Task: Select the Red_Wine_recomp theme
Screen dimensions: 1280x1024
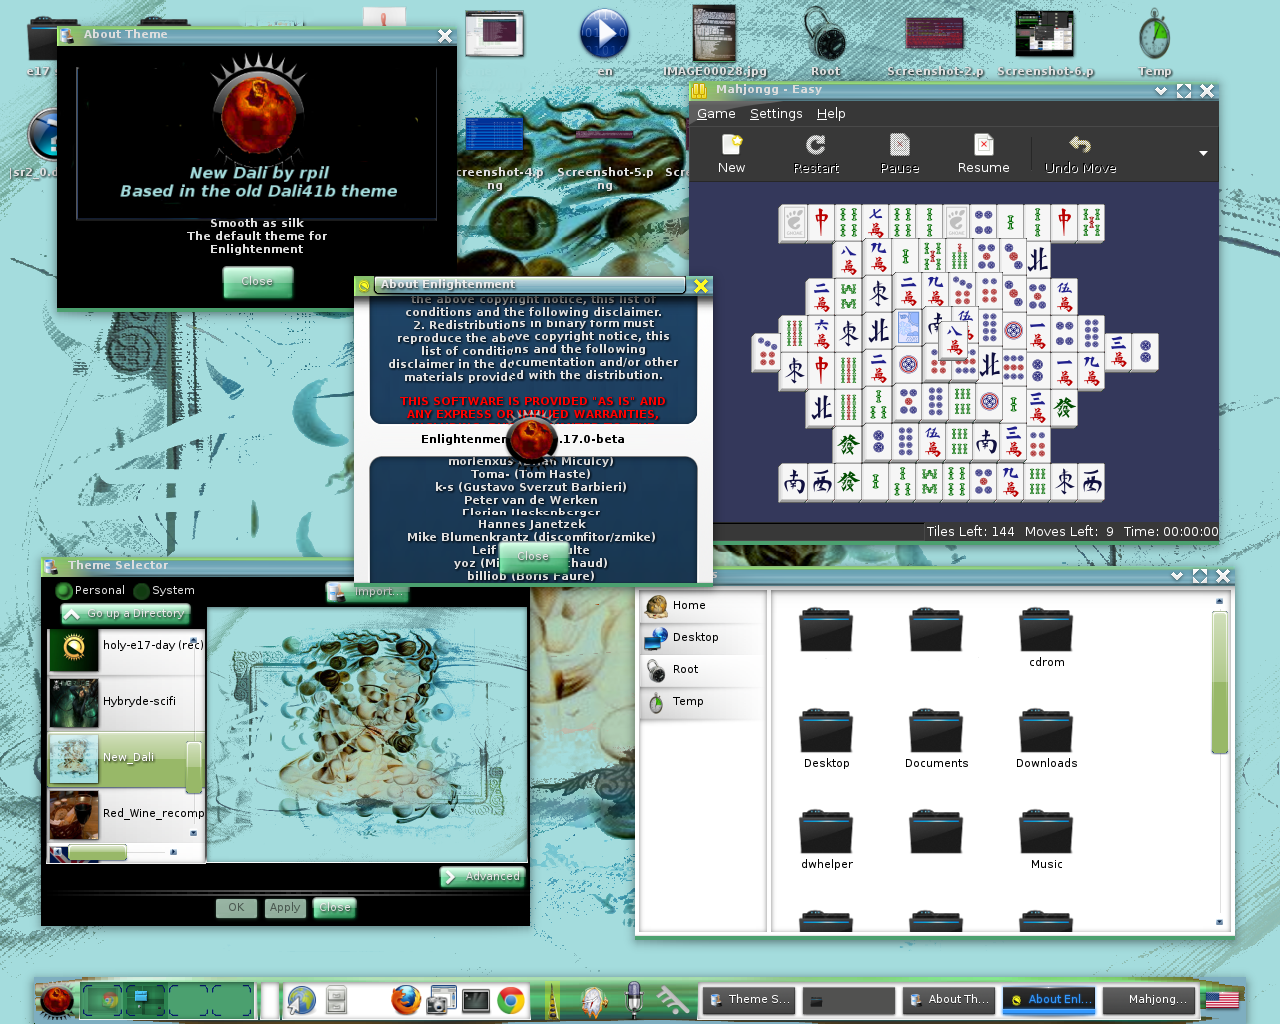Action: coord(126,814)
